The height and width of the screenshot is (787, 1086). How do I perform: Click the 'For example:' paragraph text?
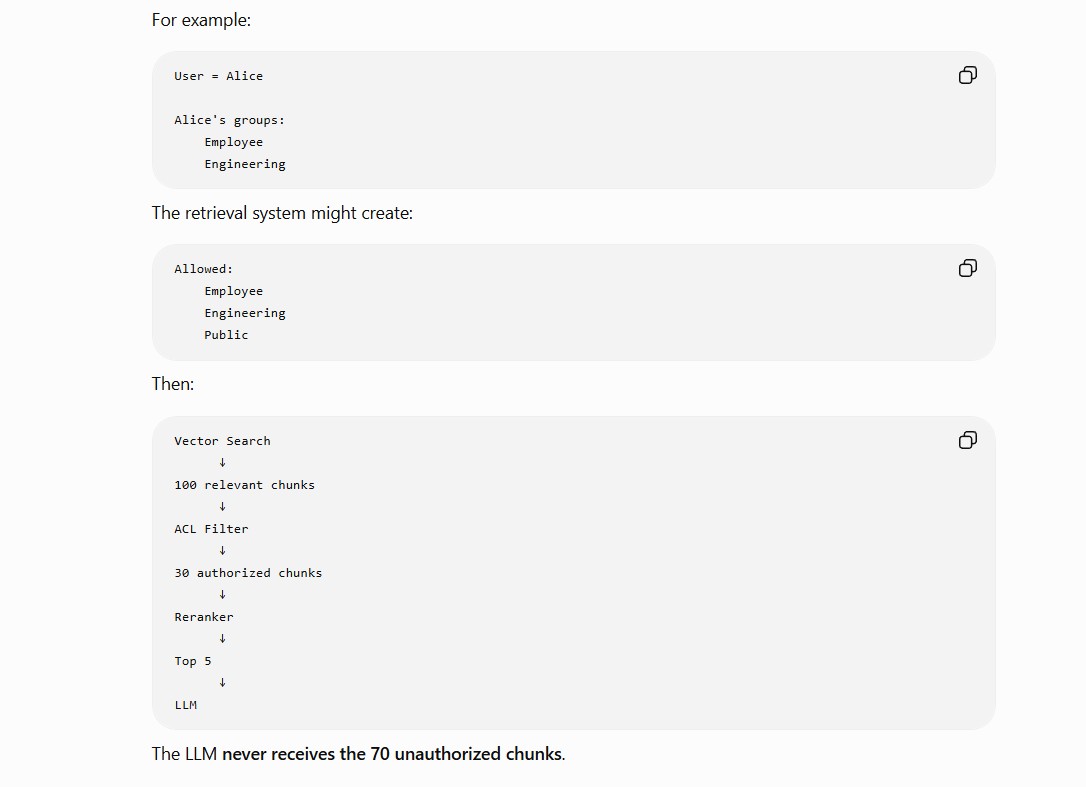pos(201,20)
